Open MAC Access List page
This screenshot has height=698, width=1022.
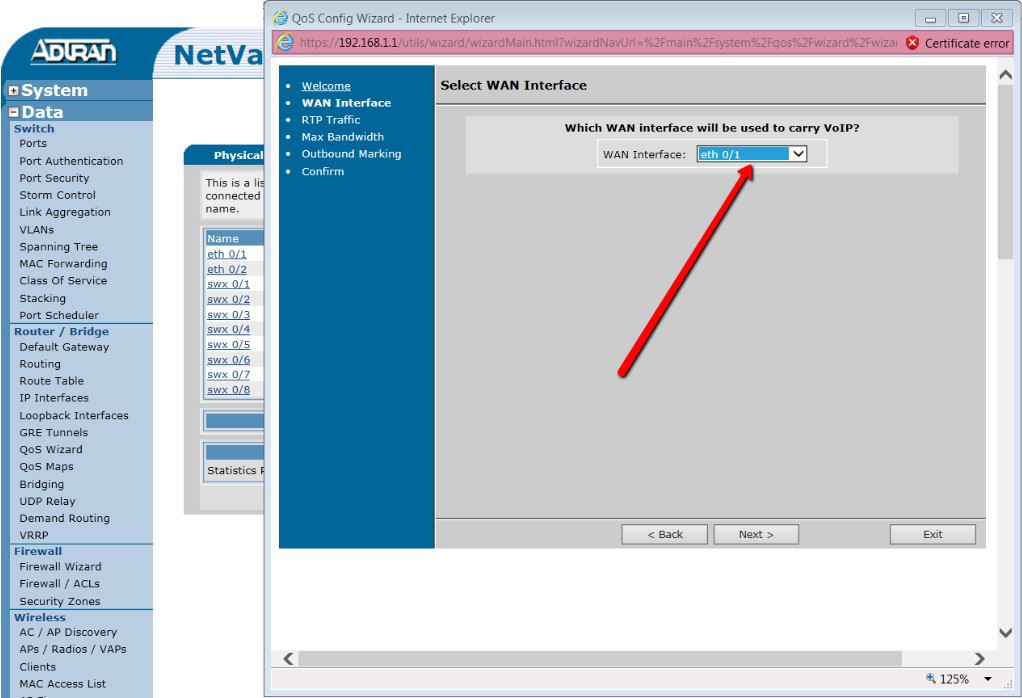(x=63, y=684)
